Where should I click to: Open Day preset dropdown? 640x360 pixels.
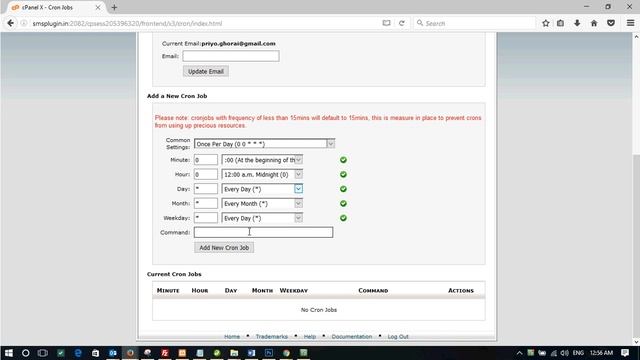click(x=262, y=189)
